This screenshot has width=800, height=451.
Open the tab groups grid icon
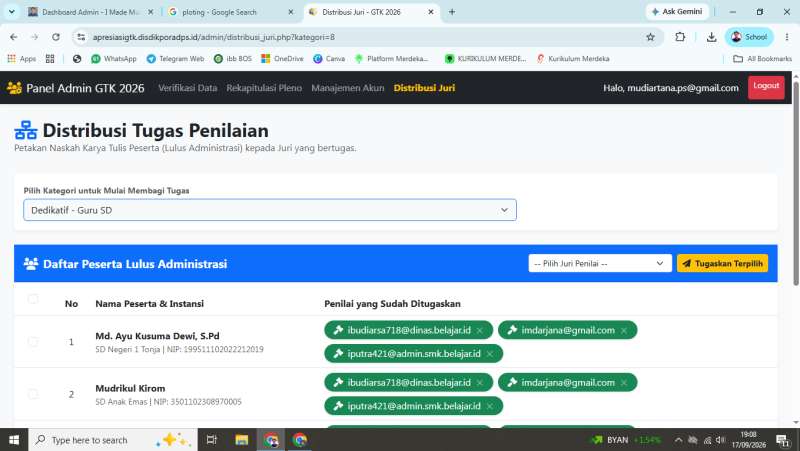coord(50,59)
